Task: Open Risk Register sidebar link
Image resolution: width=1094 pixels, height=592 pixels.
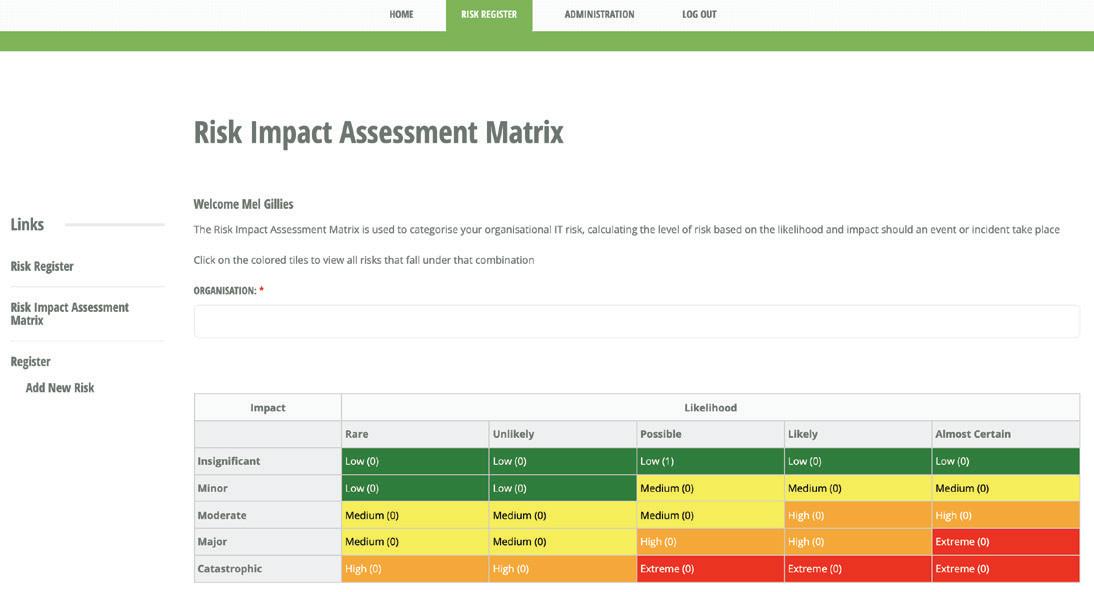Action: click(x=42, y=267)
